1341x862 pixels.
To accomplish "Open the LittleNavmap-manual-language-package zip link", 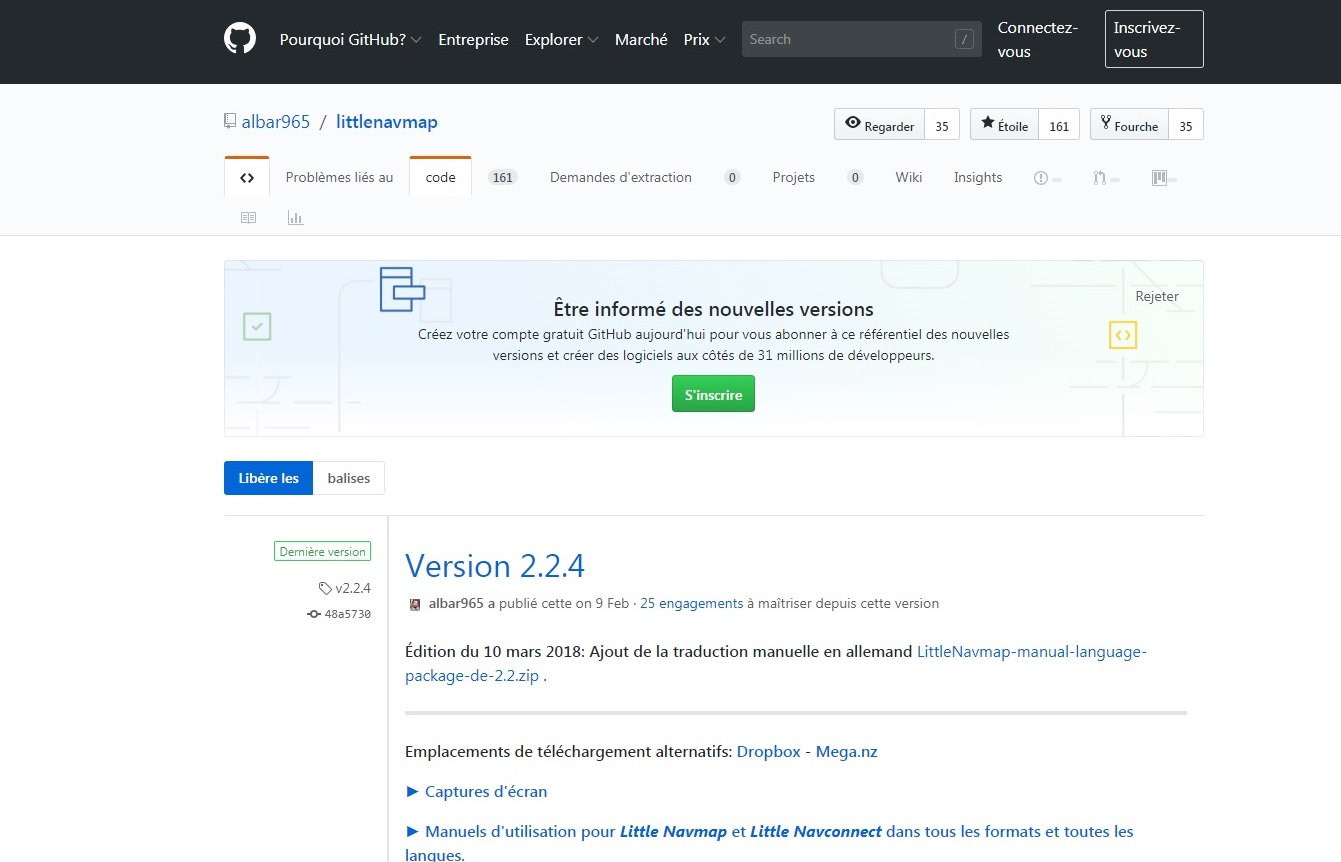I will click(x=776, y=663).
